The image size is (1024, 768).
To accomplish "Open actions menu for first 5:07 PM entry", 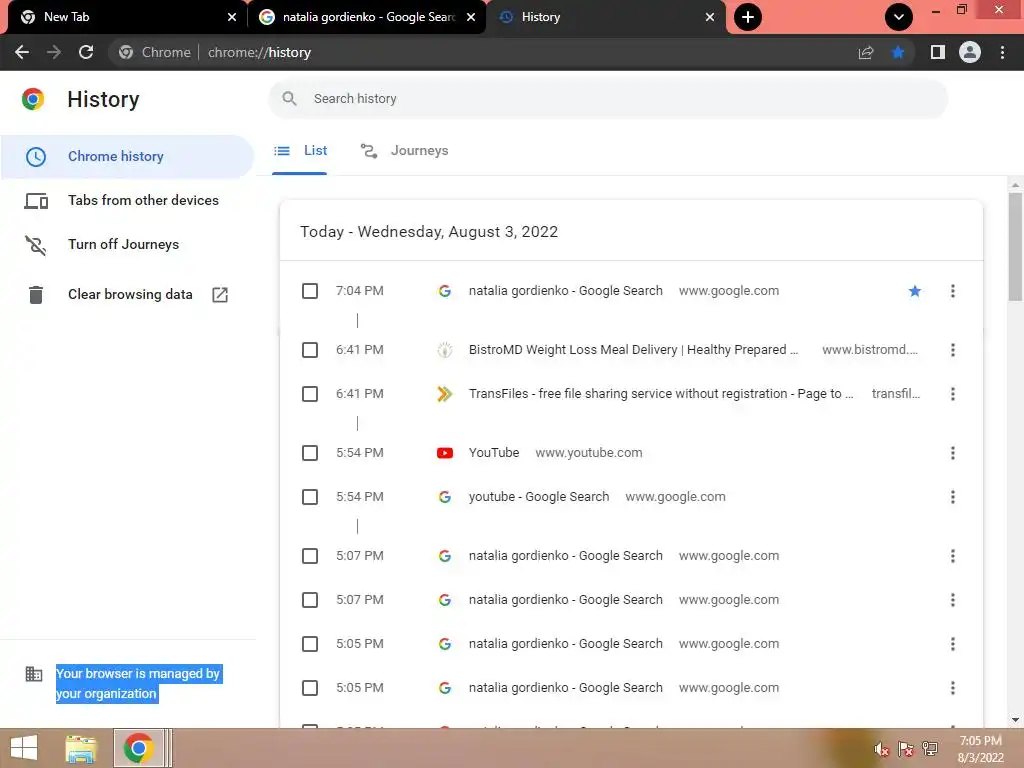I will 953,556.
